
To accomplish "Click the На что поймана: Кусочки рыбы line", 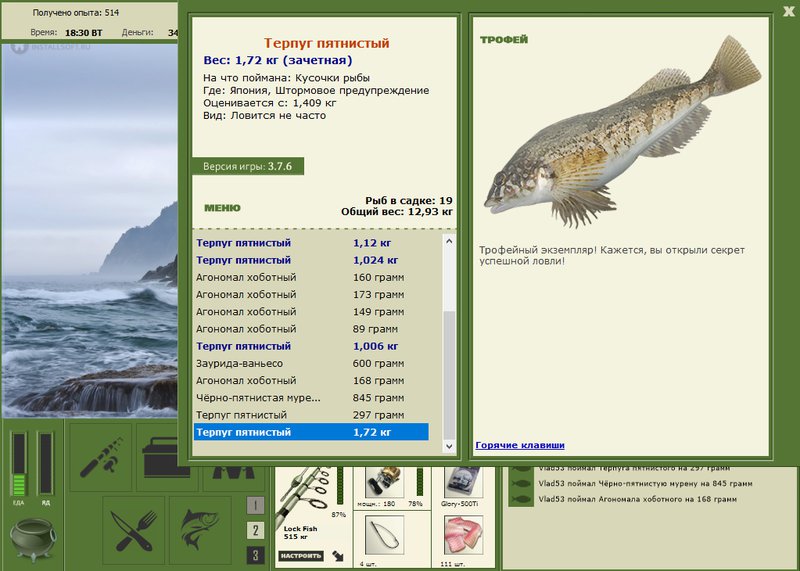I will coord(286,78).
